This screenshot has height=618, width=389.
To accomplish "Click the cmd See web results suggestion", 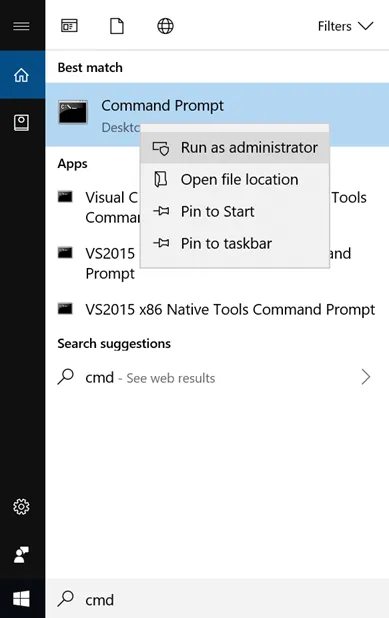I will click(217, 378).
